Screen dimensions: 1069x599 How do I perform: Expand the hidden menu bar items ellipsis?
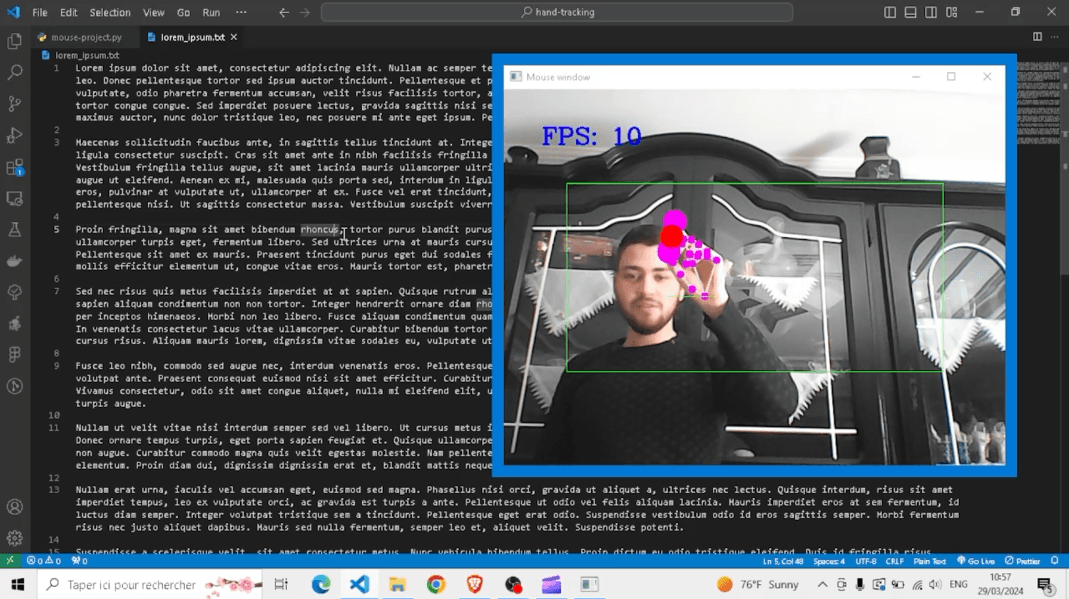click(241, 12)
